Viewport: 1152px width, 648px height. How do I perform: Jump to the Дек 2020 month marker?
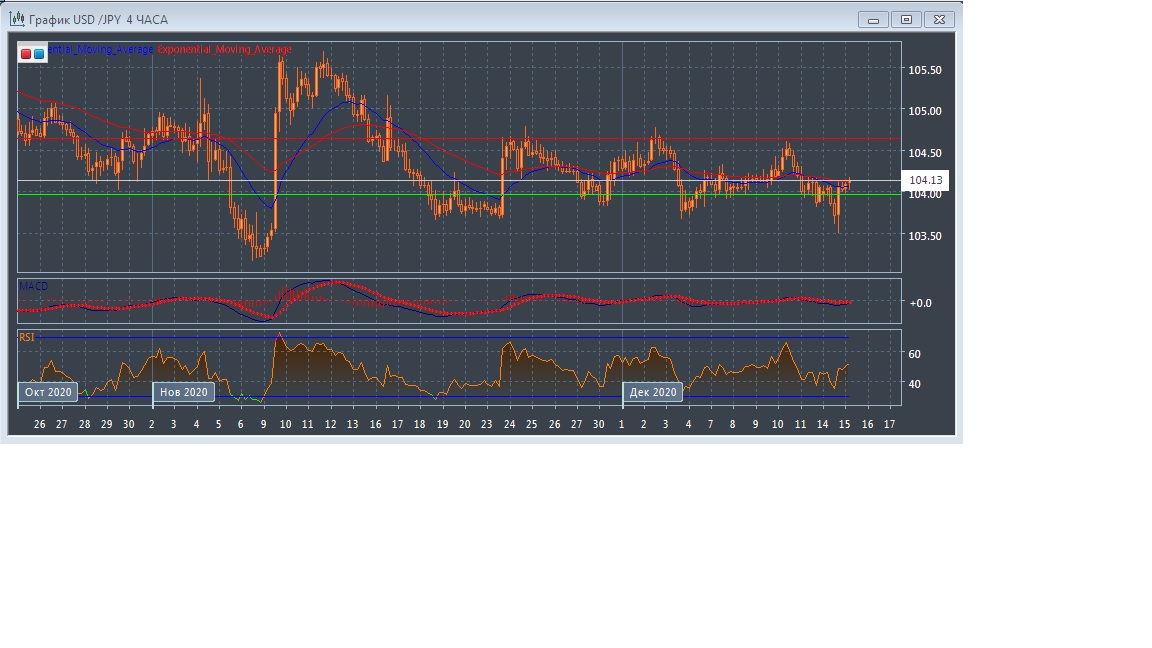(653, 392)
